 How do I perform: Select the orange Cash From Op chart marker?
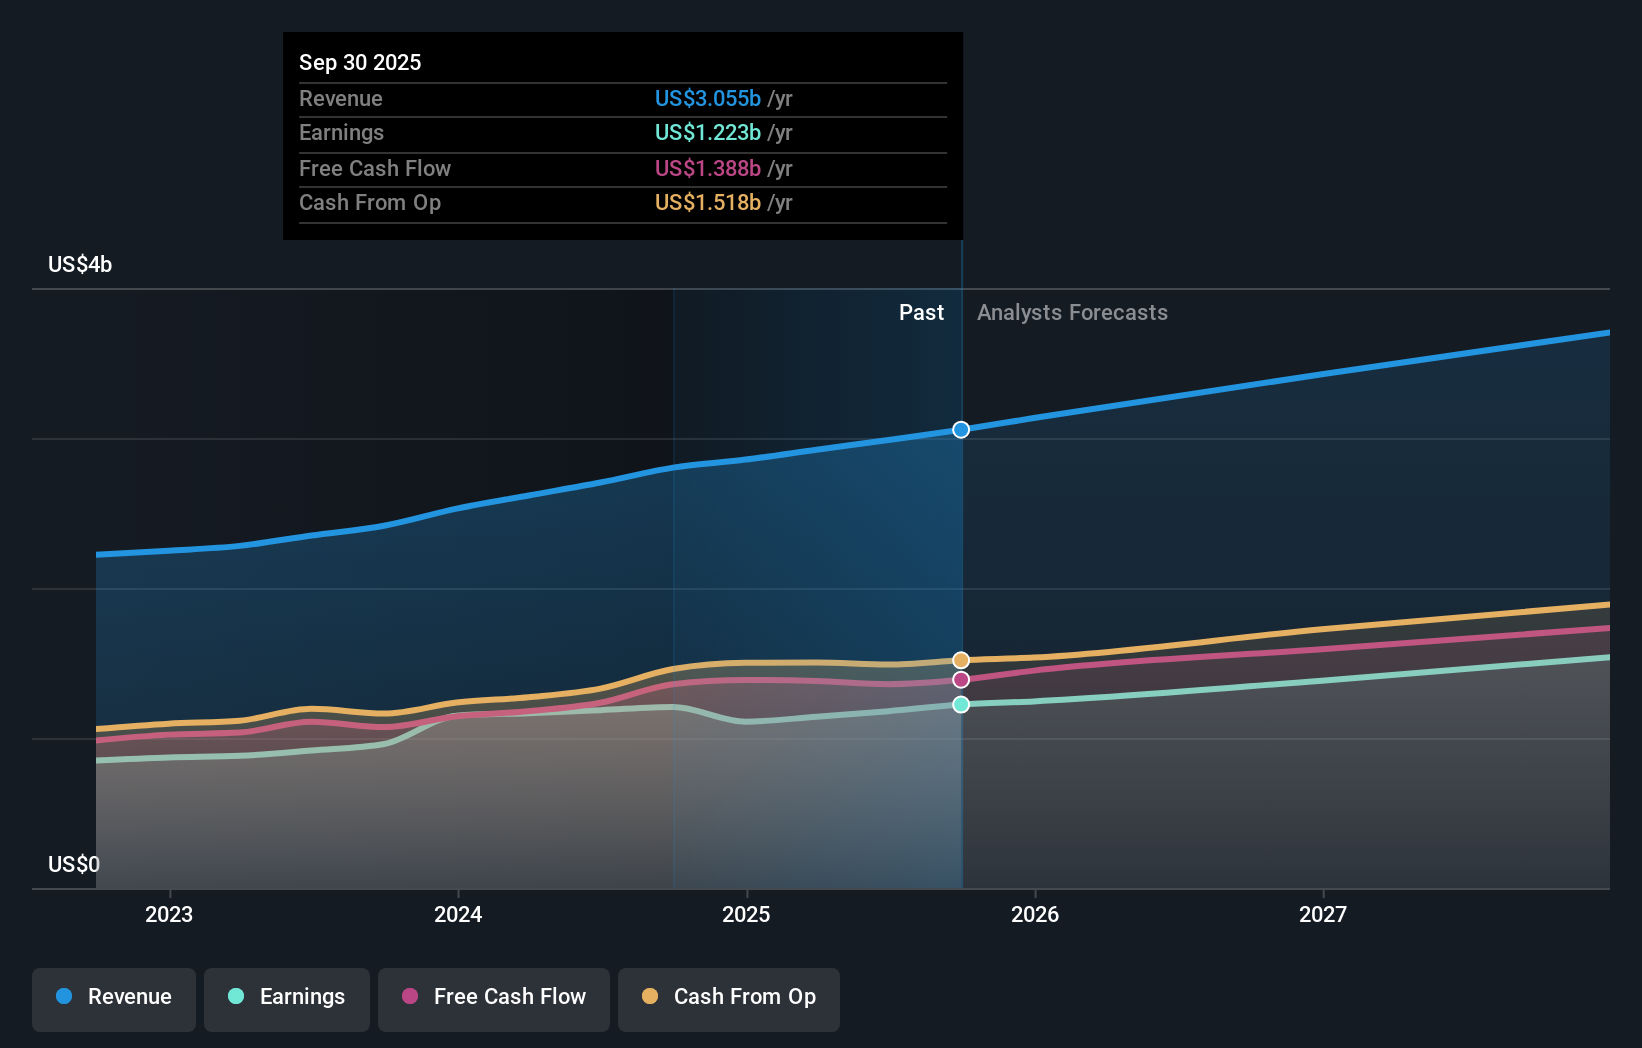tap(961, 659)
